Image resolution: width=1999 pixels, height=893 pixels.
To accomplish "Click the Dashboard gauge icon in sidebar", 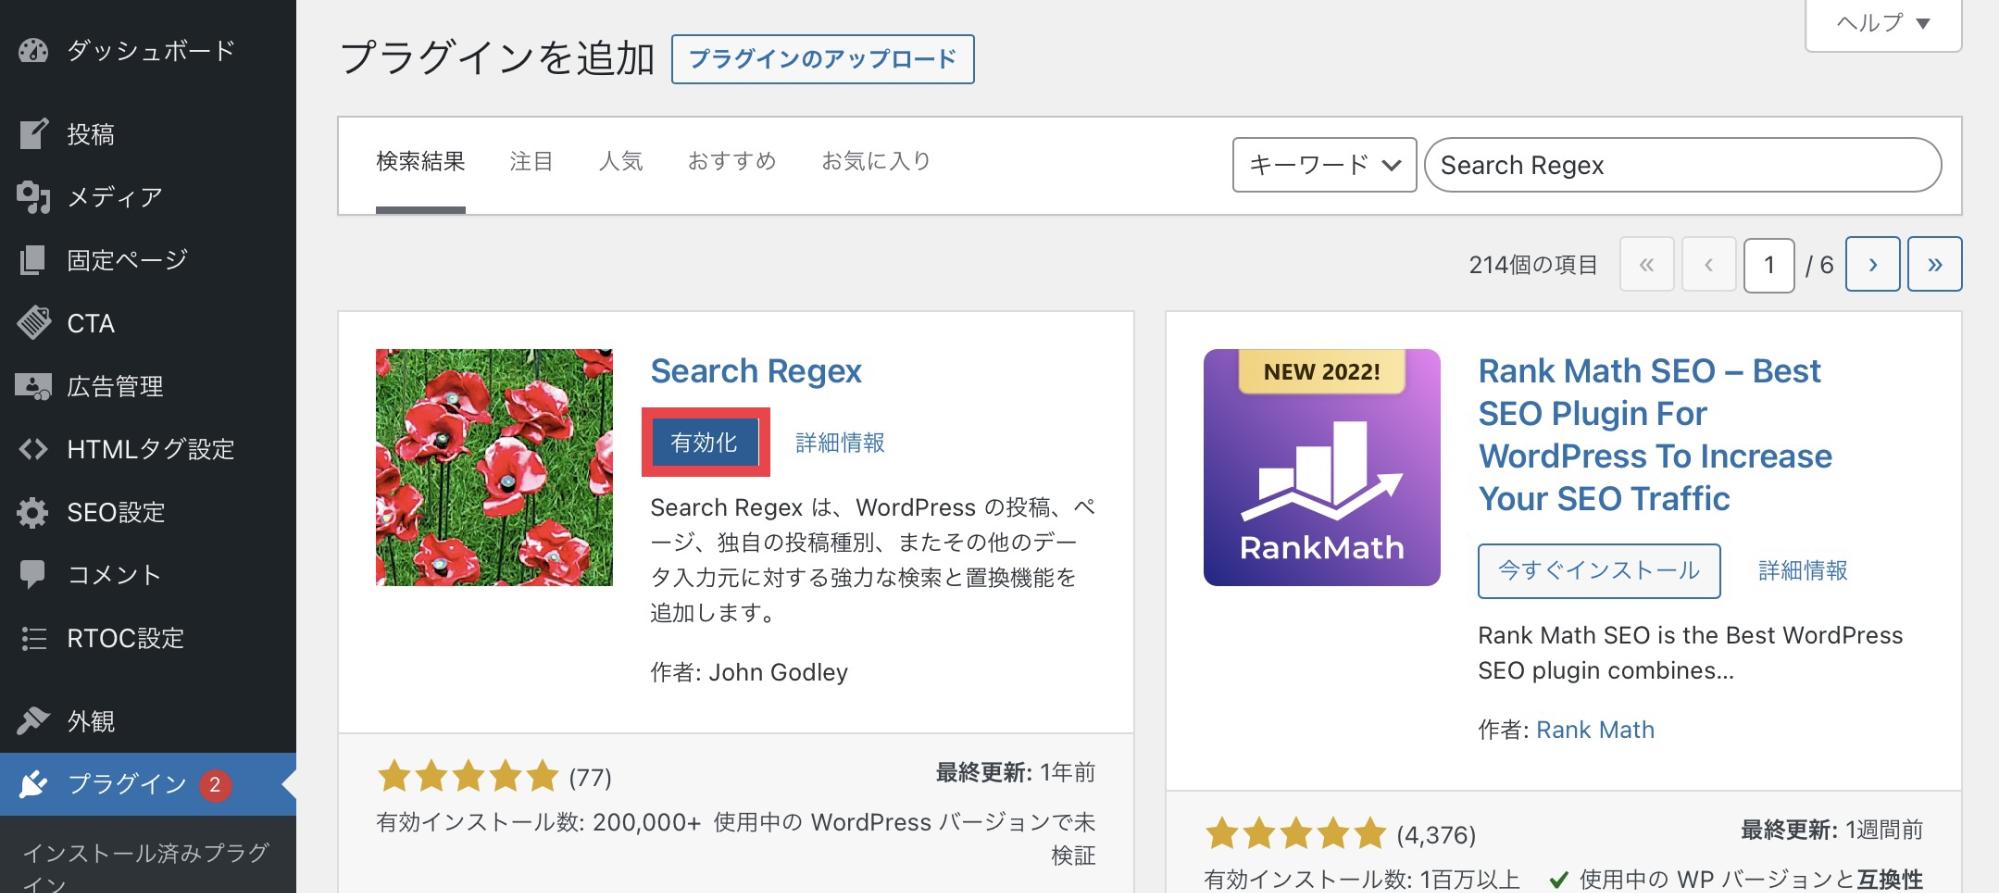I will click(33, 50).
